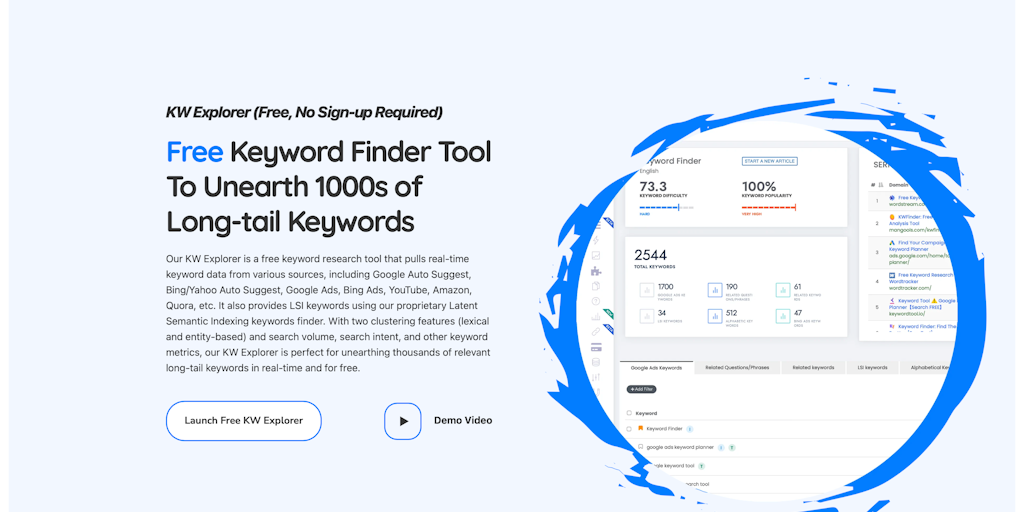The image size is (1024, 512).
Task: Open the credit card icon in the sidebar
Action: pos(596,347)
